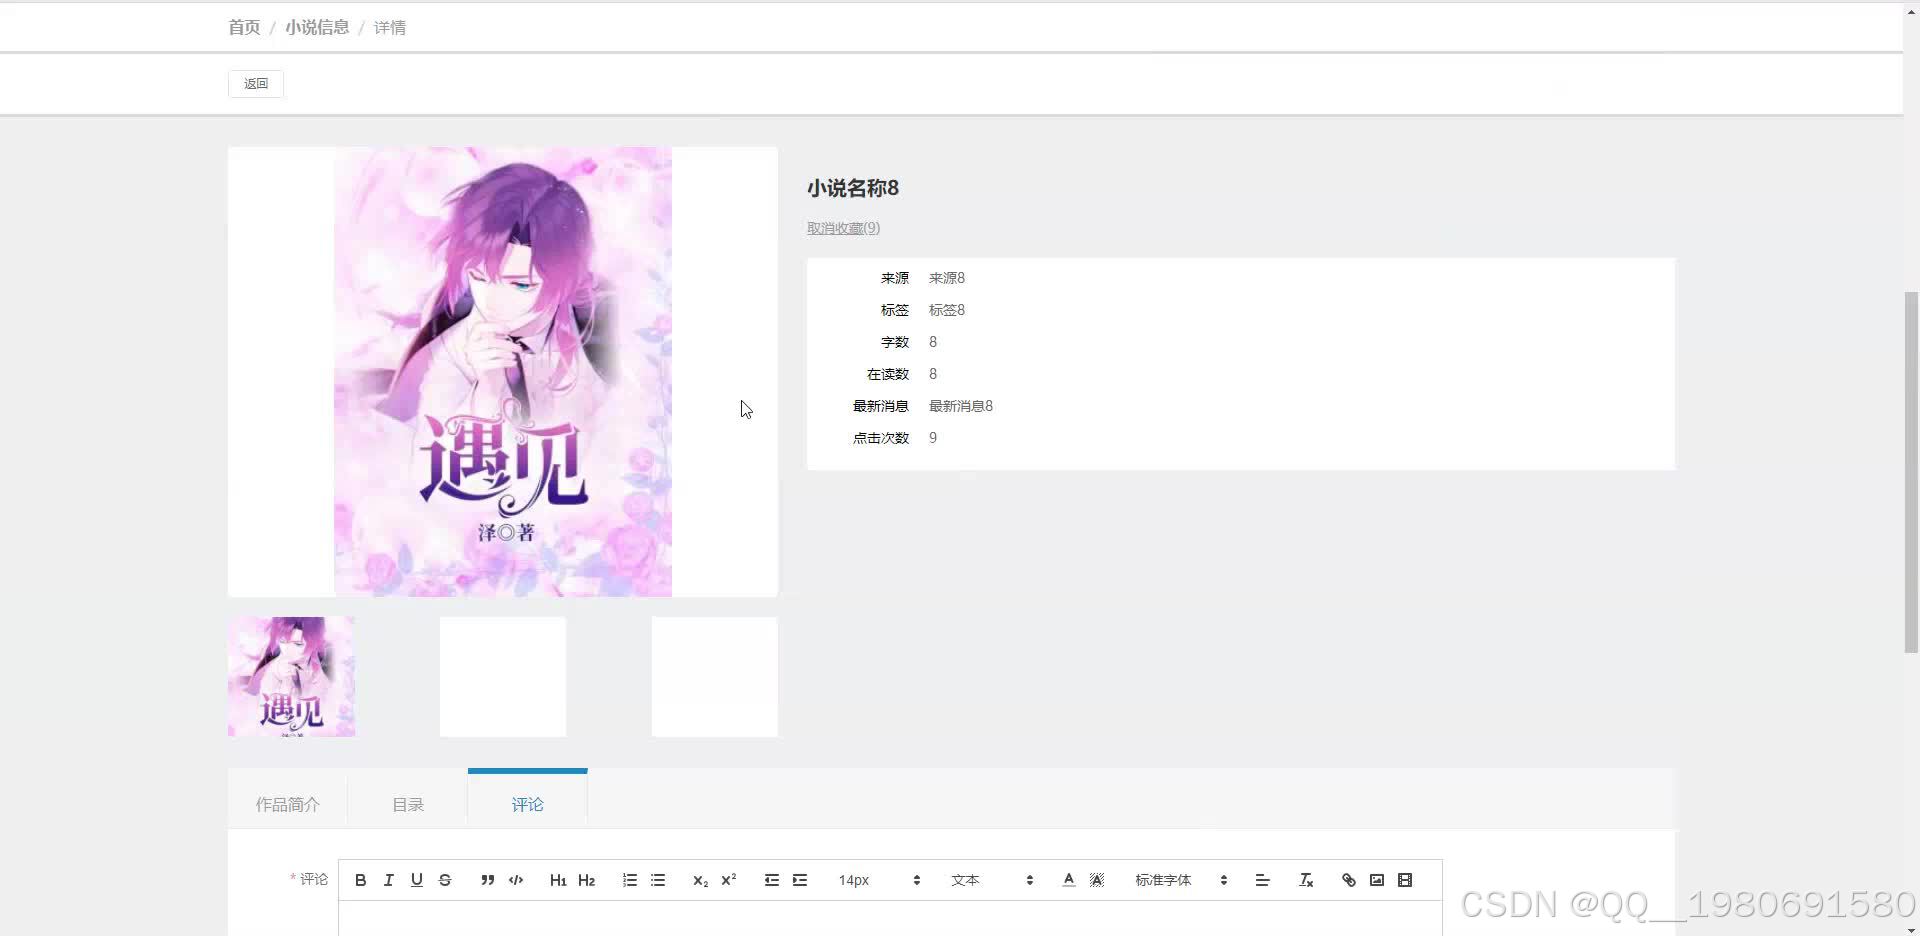The width and height of the screenshot is (1920, 936).
Task: Enable subscript formatting
Action: point(699,880)
